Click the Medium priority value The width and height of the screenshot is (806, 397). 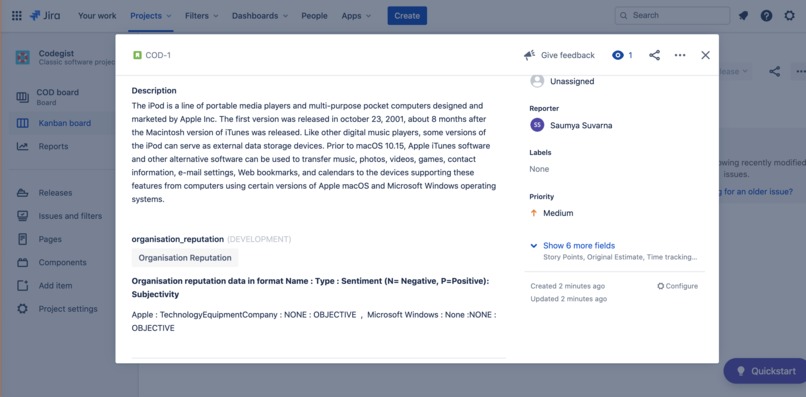pyautogui.click(x=558, y=213)
